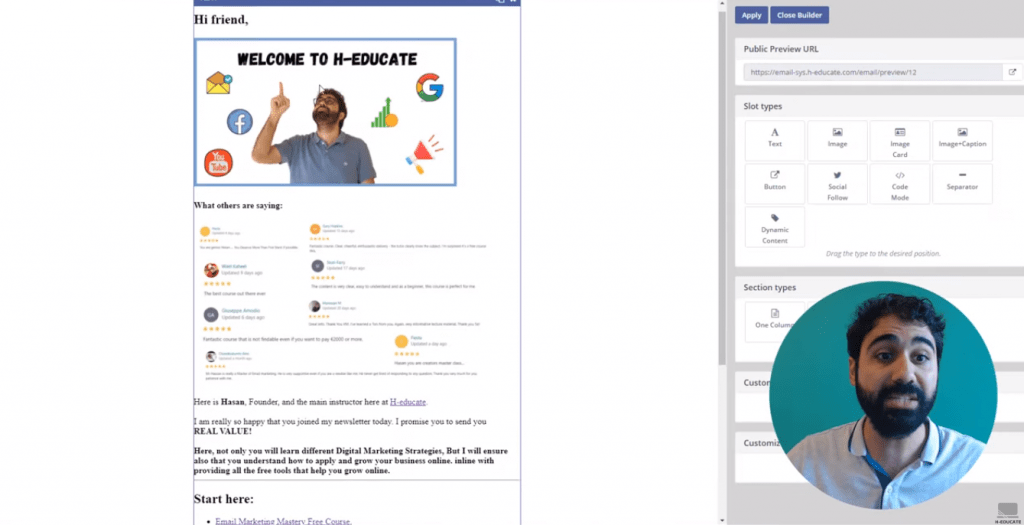1024x525 pixels.
Task: Click the 'Digital Marketing Strategies' bold paragraph
Action: coord(351,460)
